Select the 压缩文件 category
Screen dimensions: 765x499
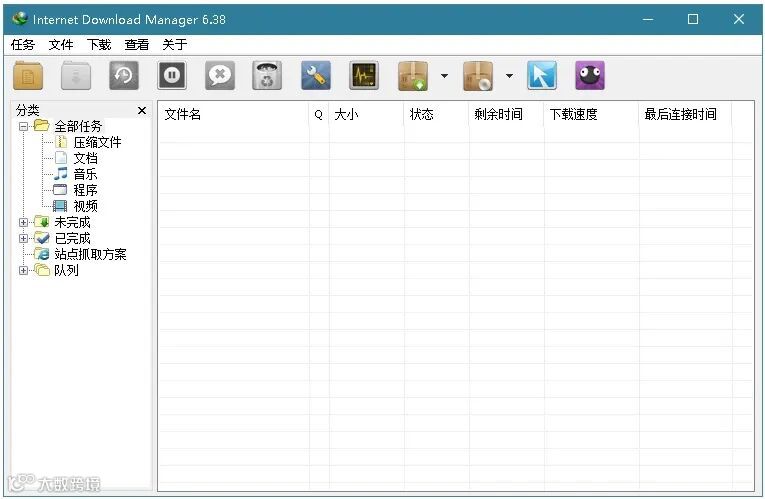point(97,142)
